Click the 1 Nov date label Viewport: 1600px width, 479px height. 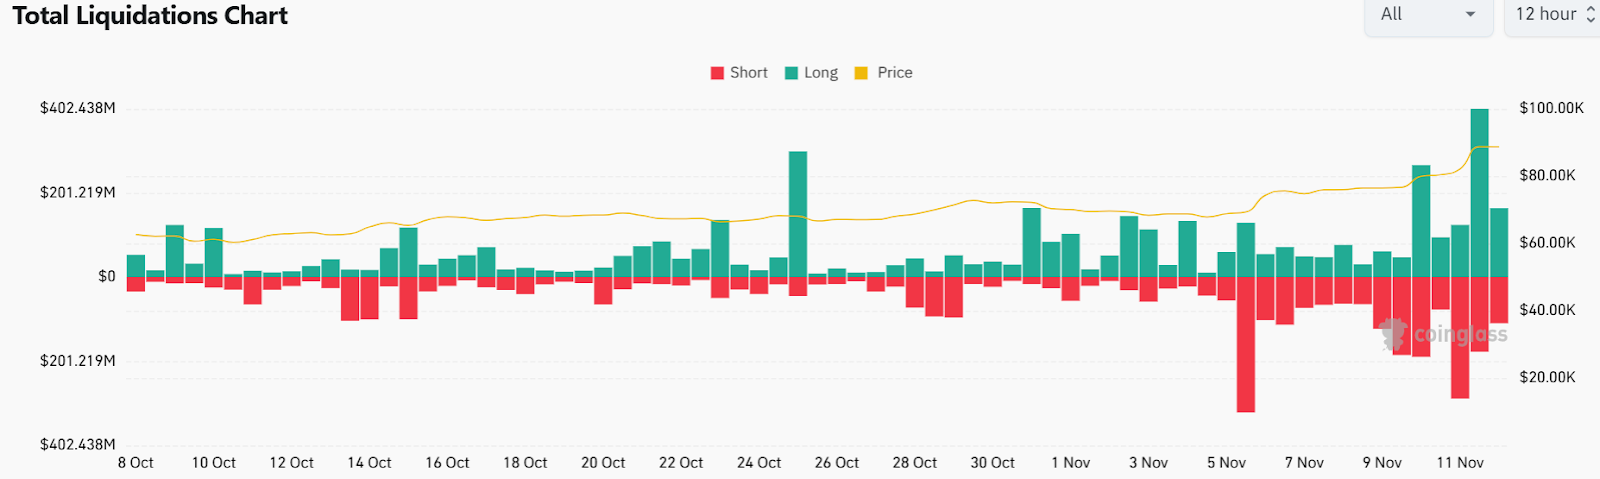point(1070,463)
